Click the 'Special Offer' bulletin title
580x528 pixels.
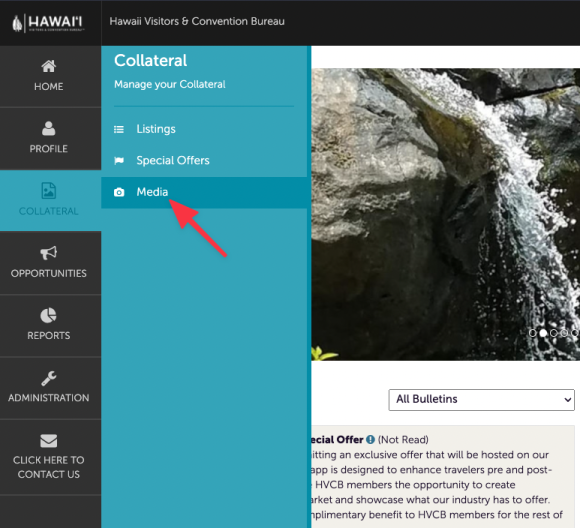point(337,440)
